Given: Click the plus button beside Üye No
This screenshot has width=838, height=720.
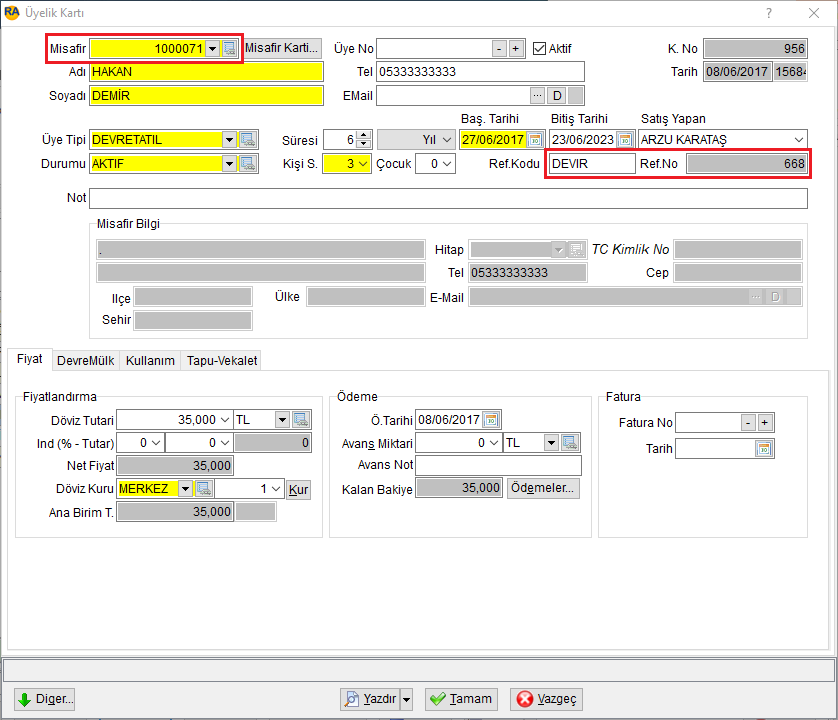Looking at the screenshot, I should click(x=516, y=49).
